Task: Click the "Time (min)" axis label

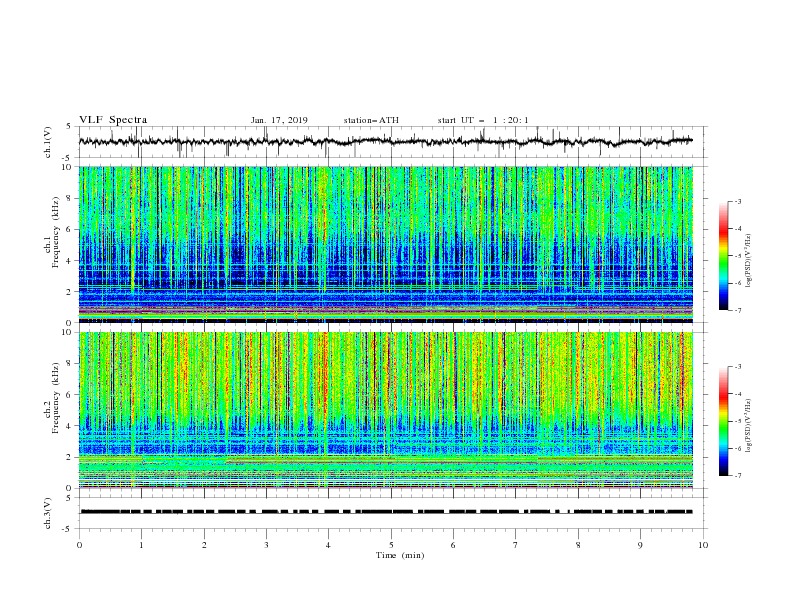Action: point(400,555)
